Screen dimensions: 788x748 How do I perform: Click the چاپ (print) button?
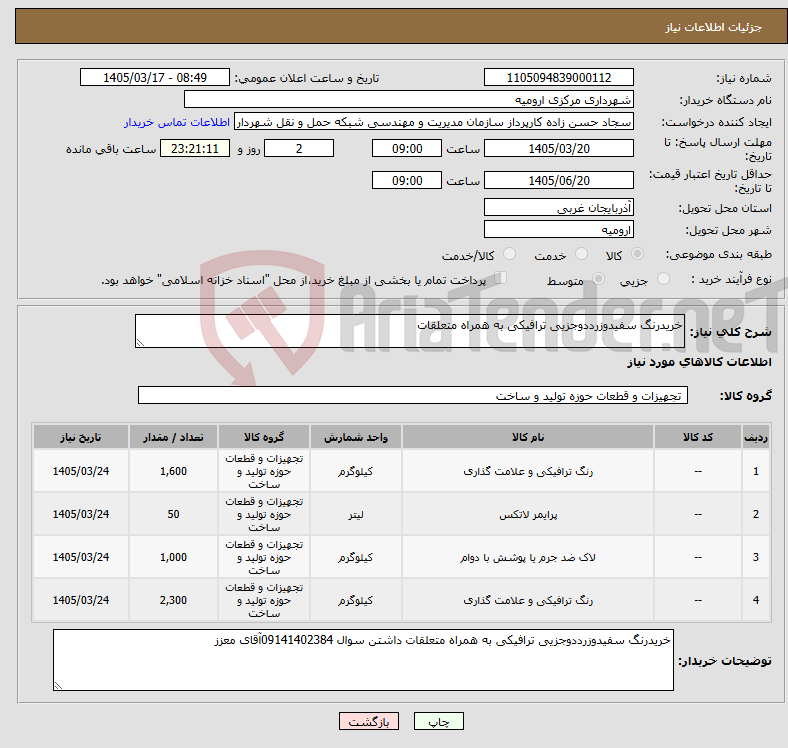coord(438,721)
